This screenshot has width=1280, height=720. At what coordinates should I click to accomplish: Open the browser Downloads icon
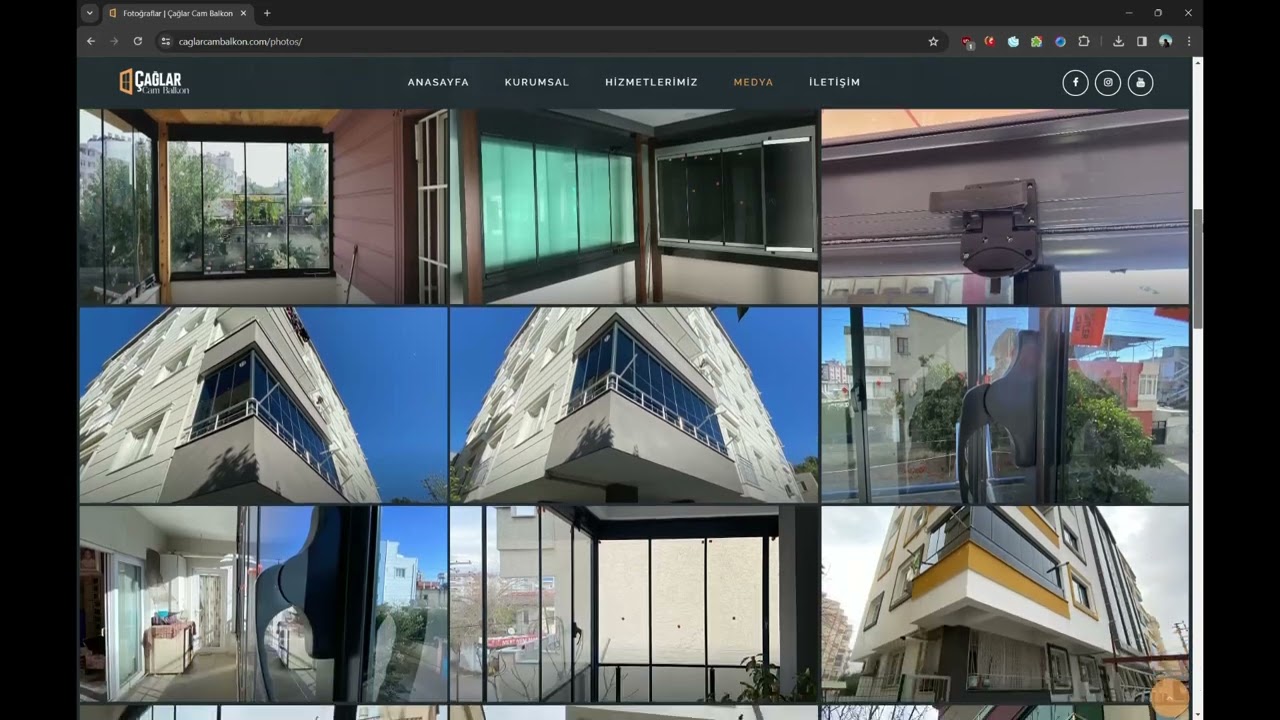(1118, 41)
